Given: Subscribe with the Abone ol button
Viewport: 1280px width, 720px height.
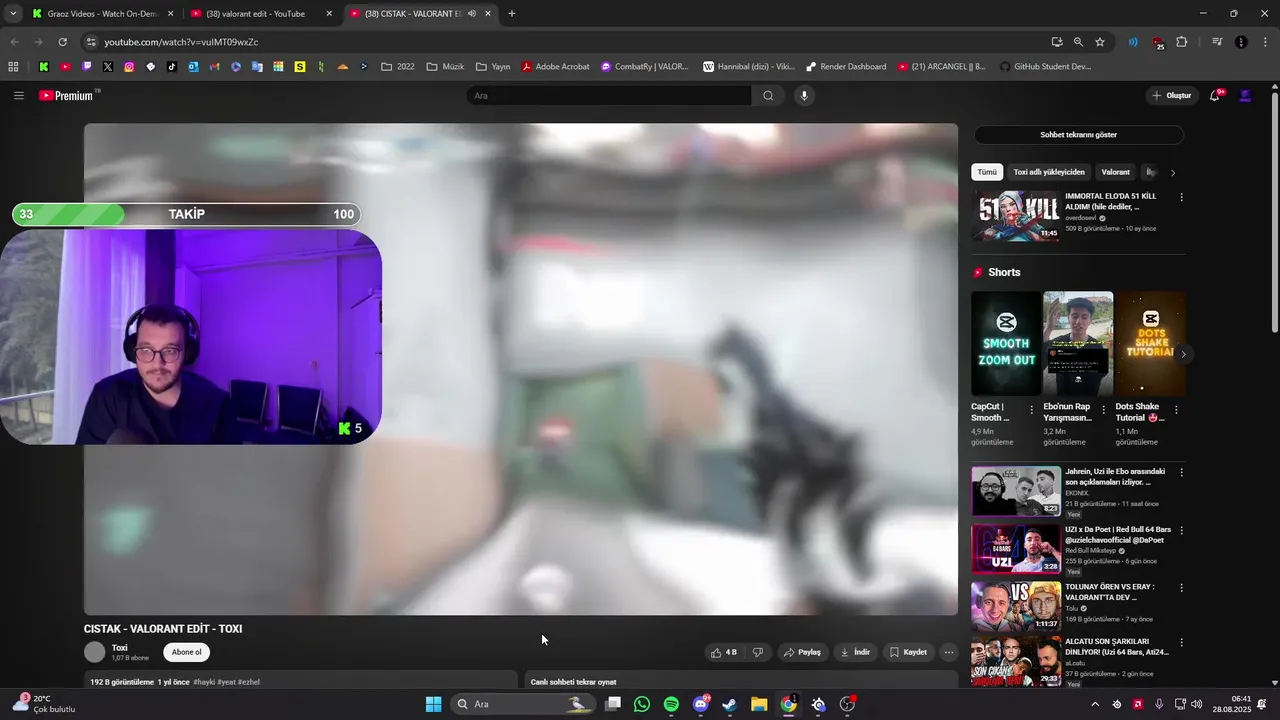Looking at the screenshot, I should coord(186,652).
